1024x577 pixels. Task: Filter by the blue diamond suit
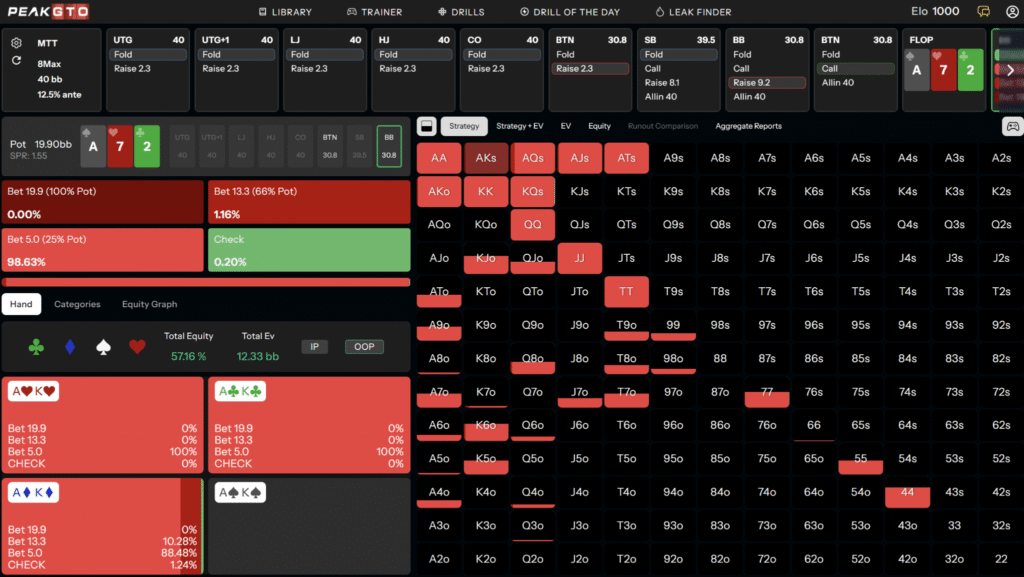tap(70, 347)
